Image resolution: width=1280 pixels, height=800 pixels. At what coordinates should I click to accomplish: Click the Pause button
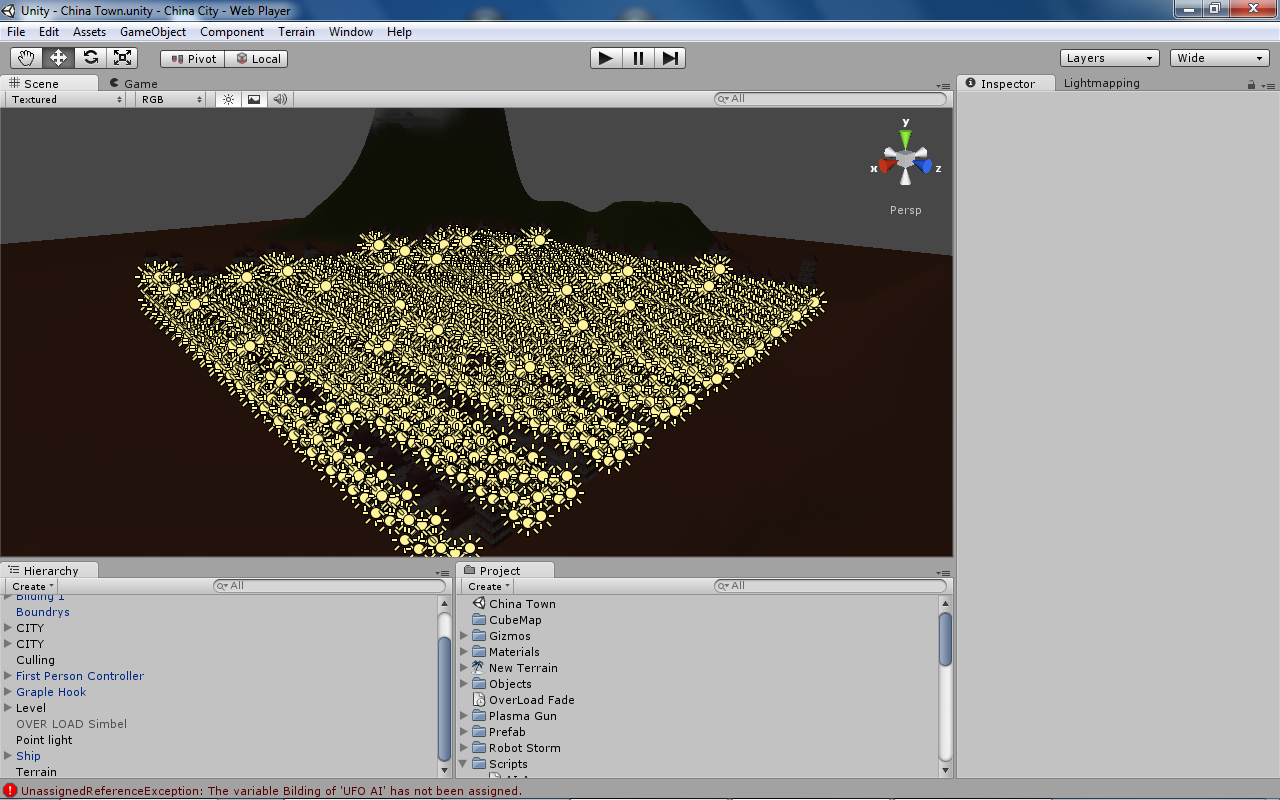[x=638, y=58]
